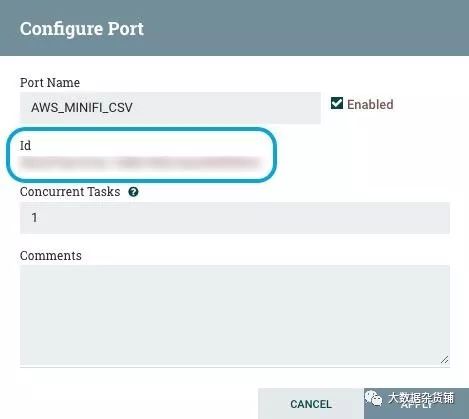Click the CANCEL button

[311, 404]
